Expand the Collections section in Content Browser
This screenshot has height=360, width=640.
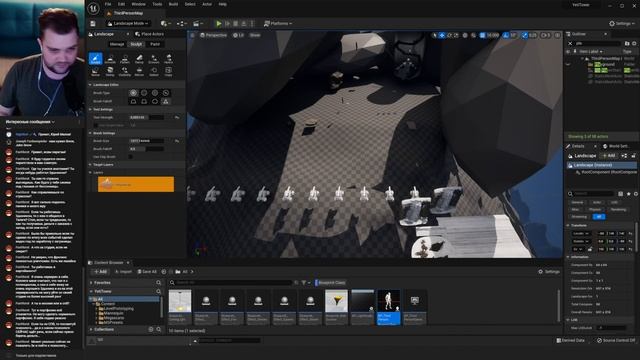pos(91,329)
